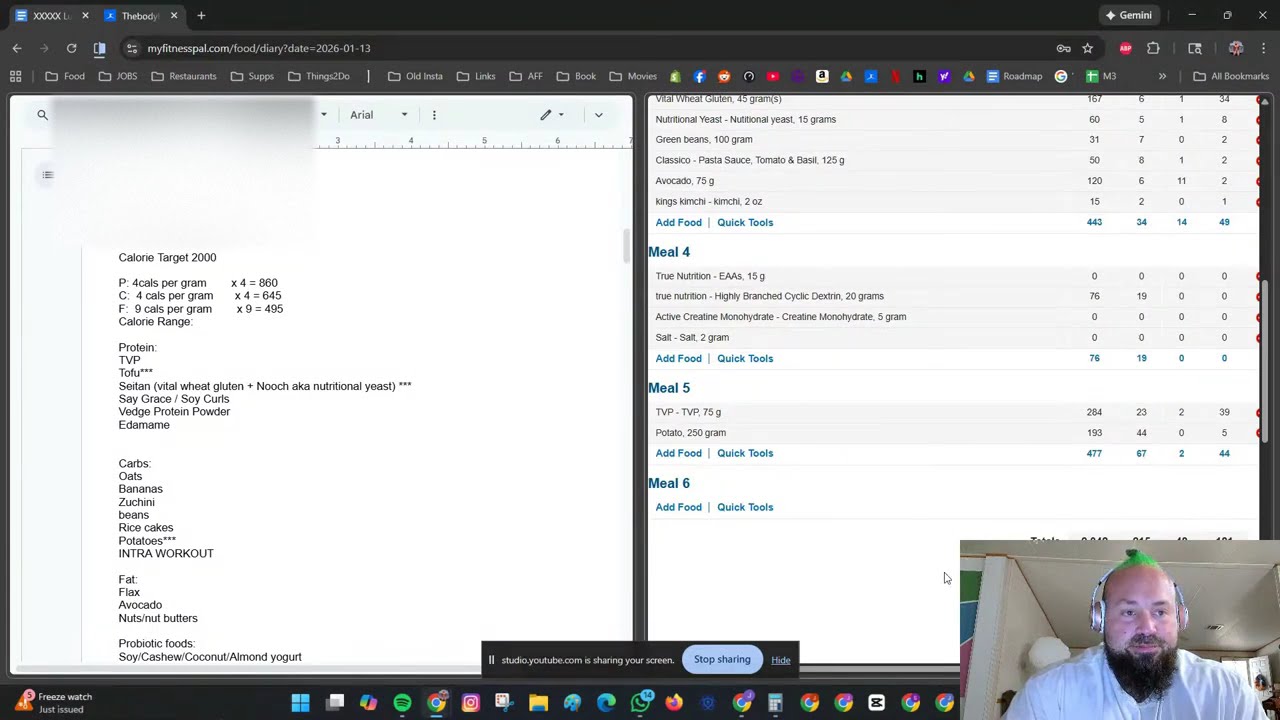Viewport: 1280px width, 720px height.
Task: Open the All Bookmarks folder
Action: [x=1231, y=76]
